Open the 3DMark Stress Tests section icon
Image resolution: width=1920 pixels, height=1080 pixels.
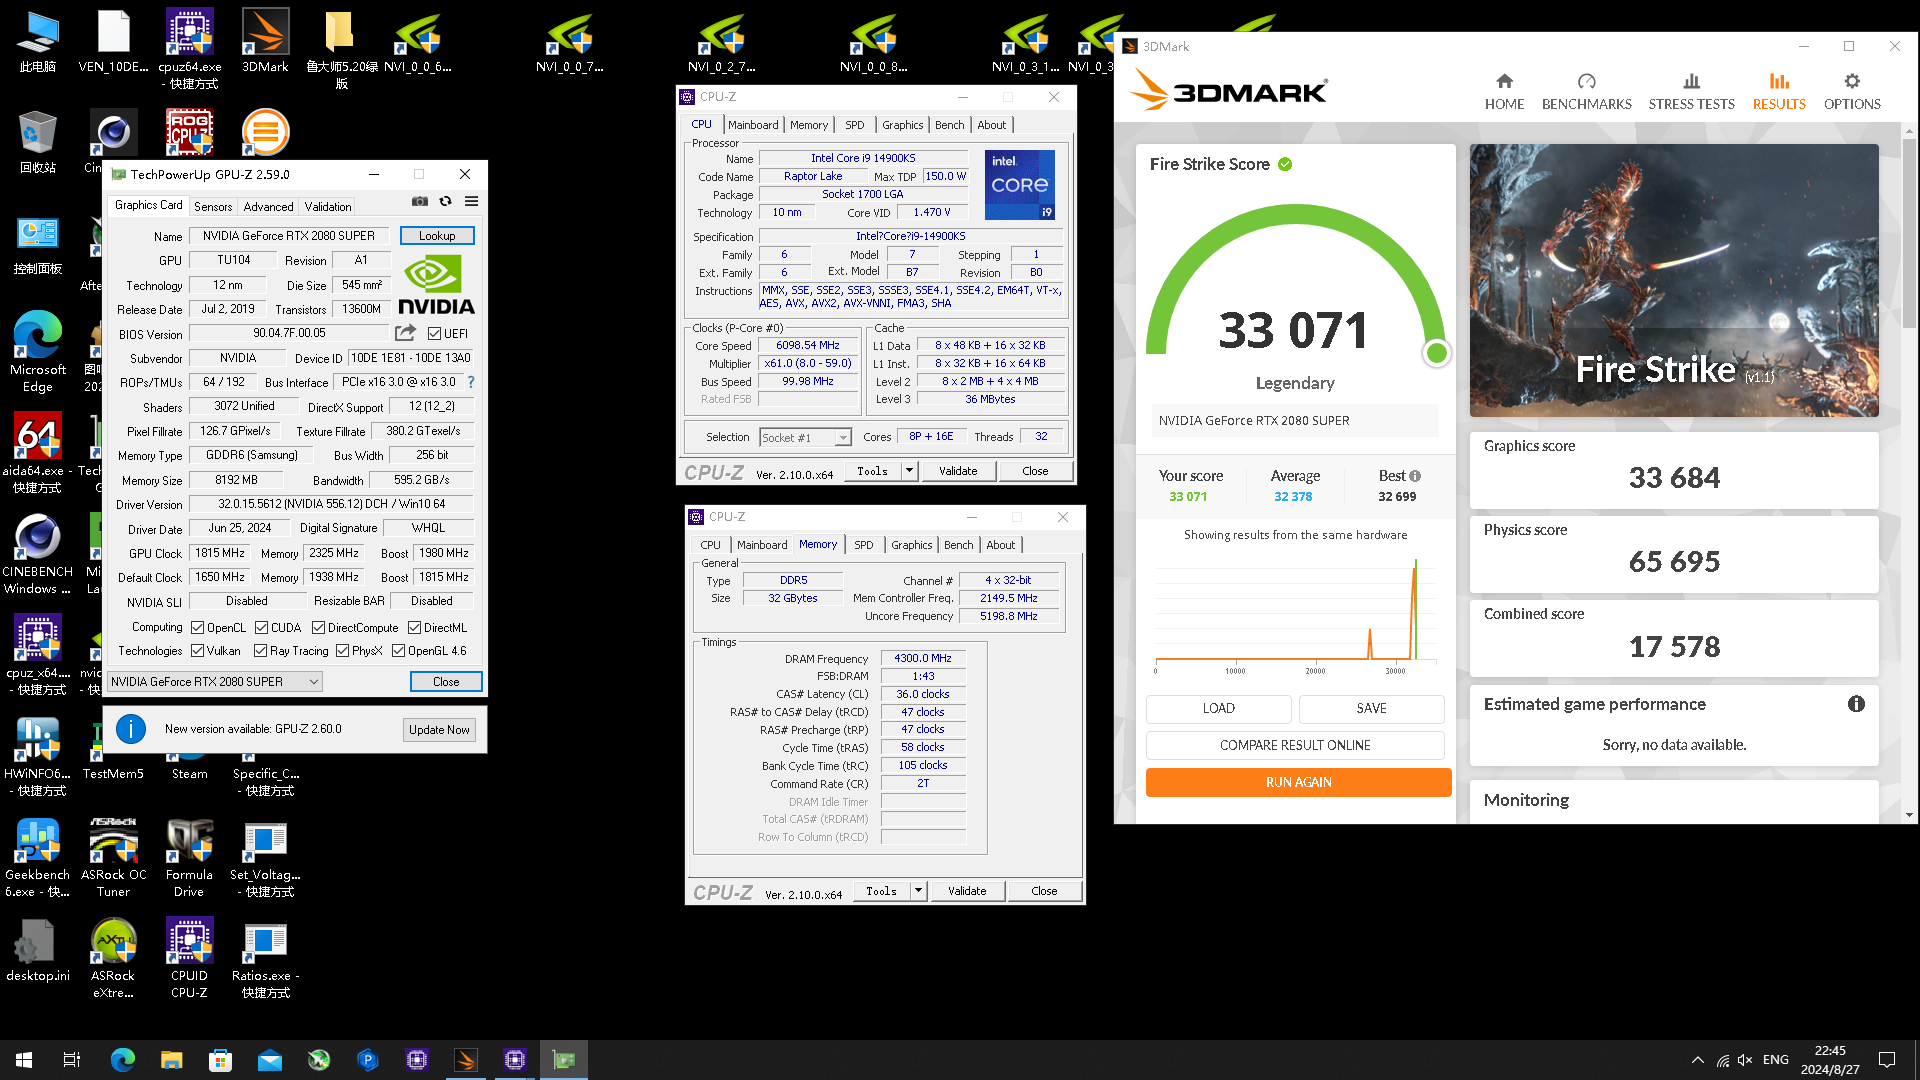(1691, 81)
